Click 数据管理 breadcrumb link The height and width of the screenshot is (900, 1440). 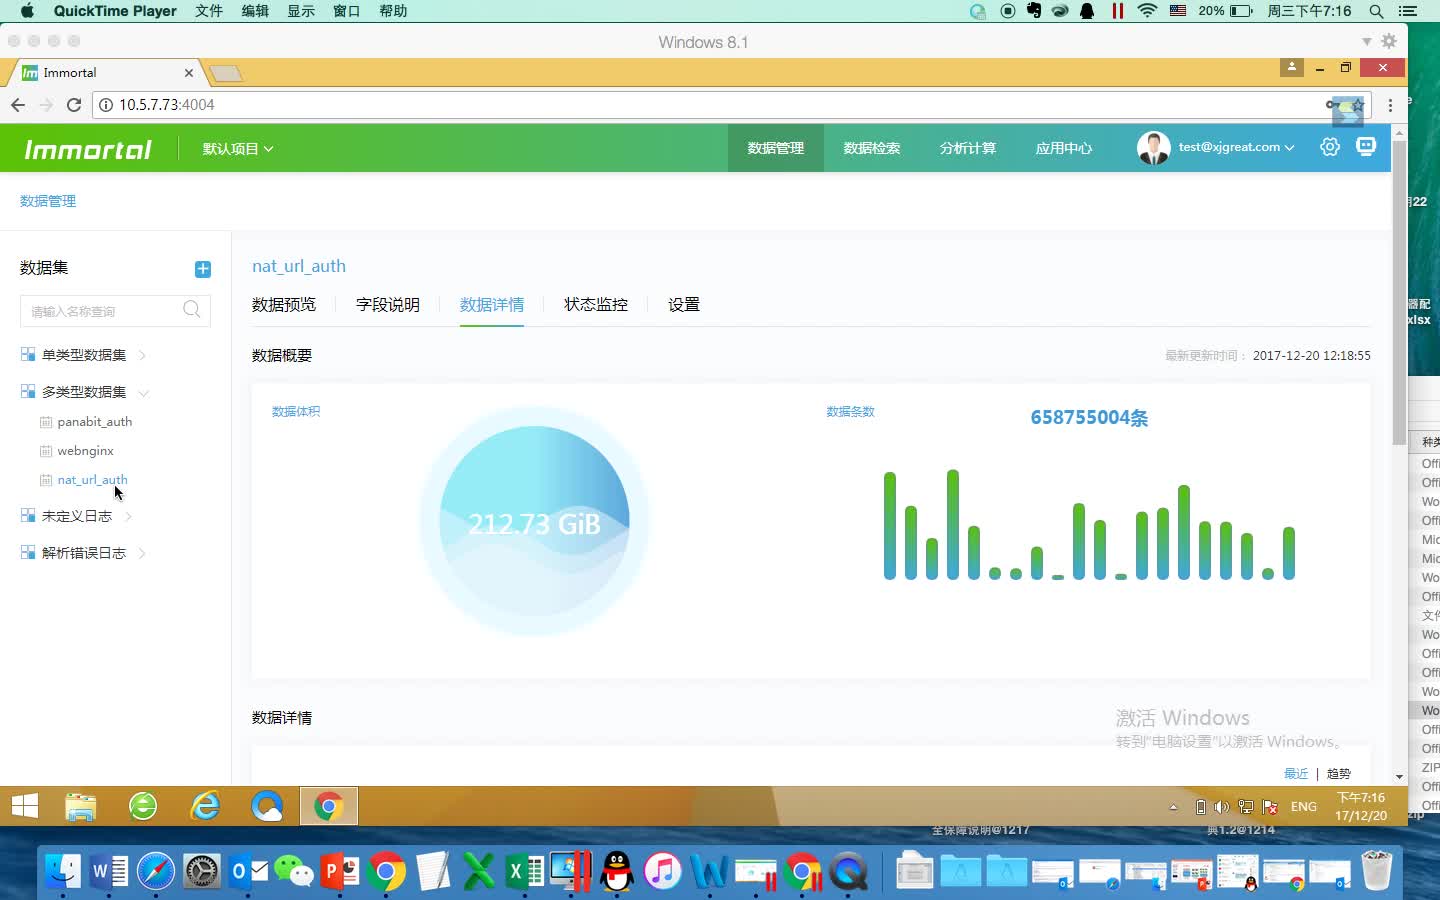[x=48, y=201]
